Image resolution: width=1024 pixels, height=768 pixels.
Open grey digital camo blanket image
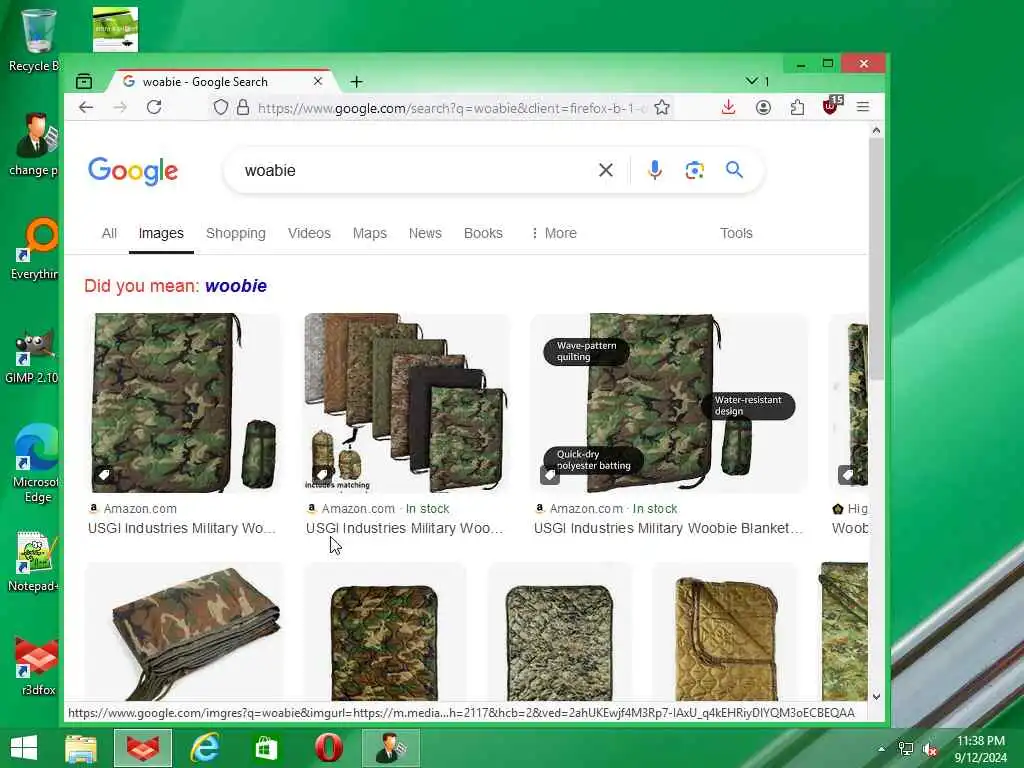pos(560,632)
